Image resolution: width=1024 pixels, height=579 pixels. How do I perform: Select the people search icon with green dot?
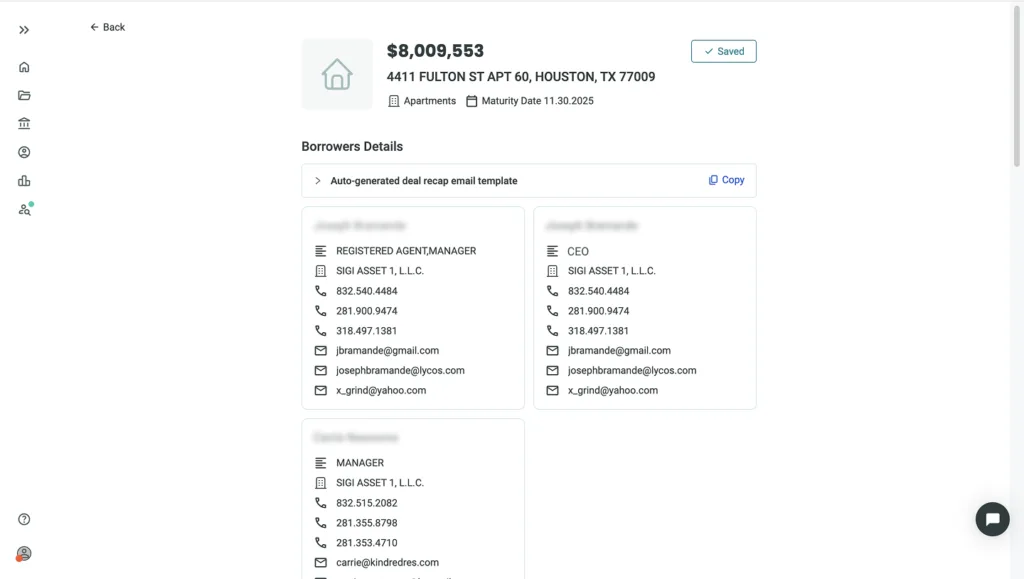(23, 210)
